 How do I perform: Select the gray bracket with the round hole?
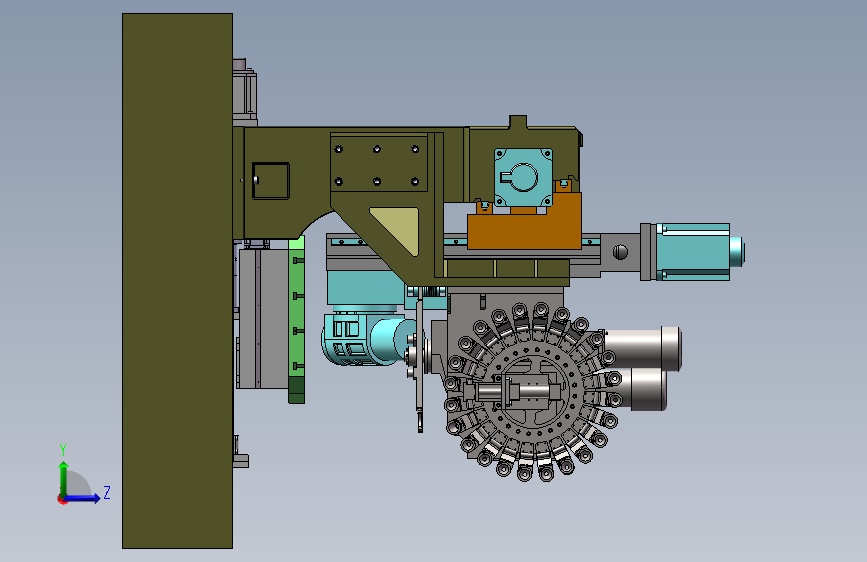coord(620,252)
